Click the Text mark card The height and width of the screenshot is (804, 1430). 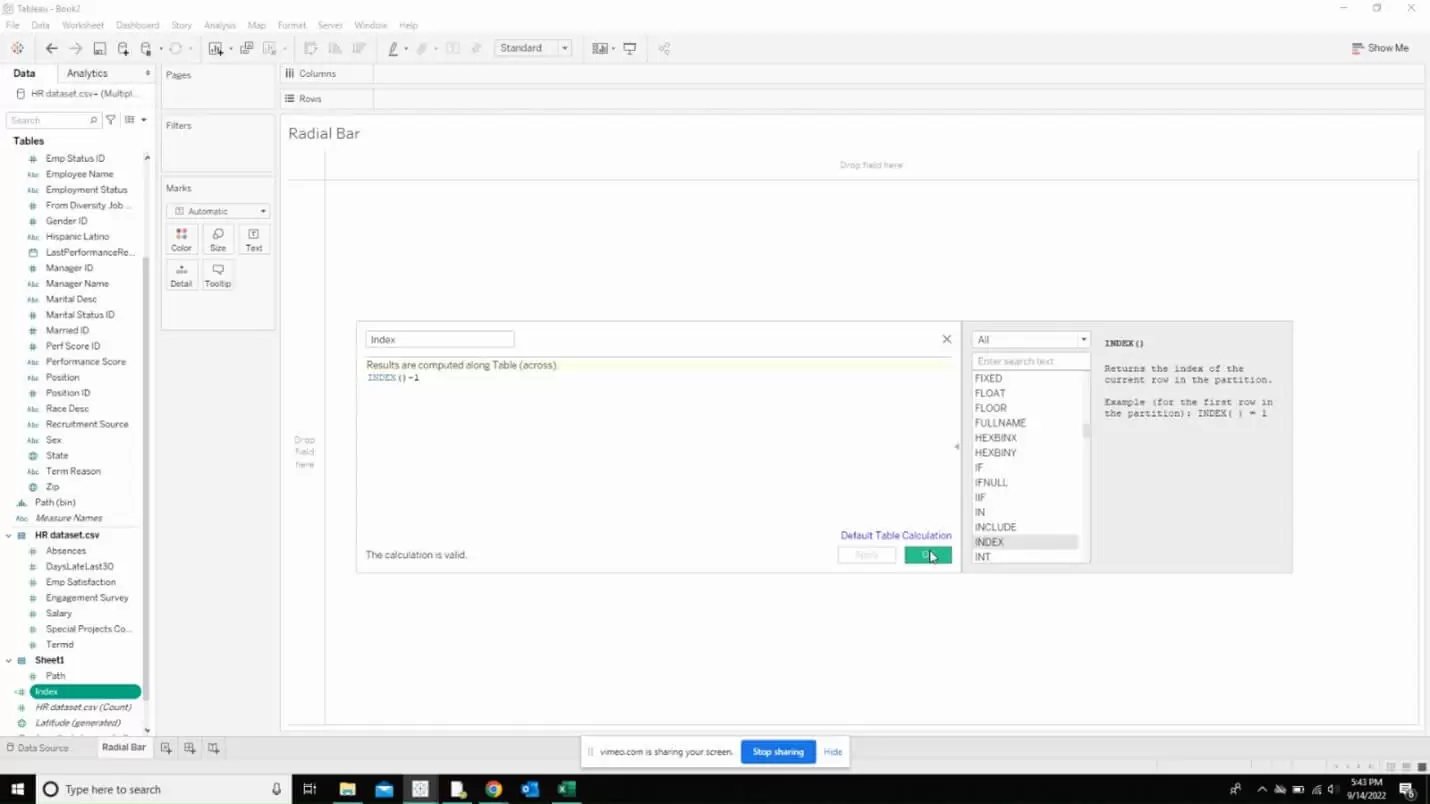[x=254, y=239]
